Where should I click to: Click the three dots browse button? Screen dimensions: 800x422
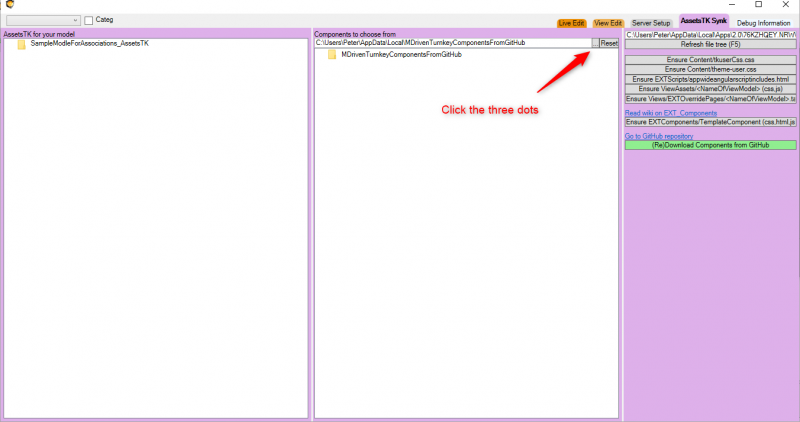tap(595, 43)
